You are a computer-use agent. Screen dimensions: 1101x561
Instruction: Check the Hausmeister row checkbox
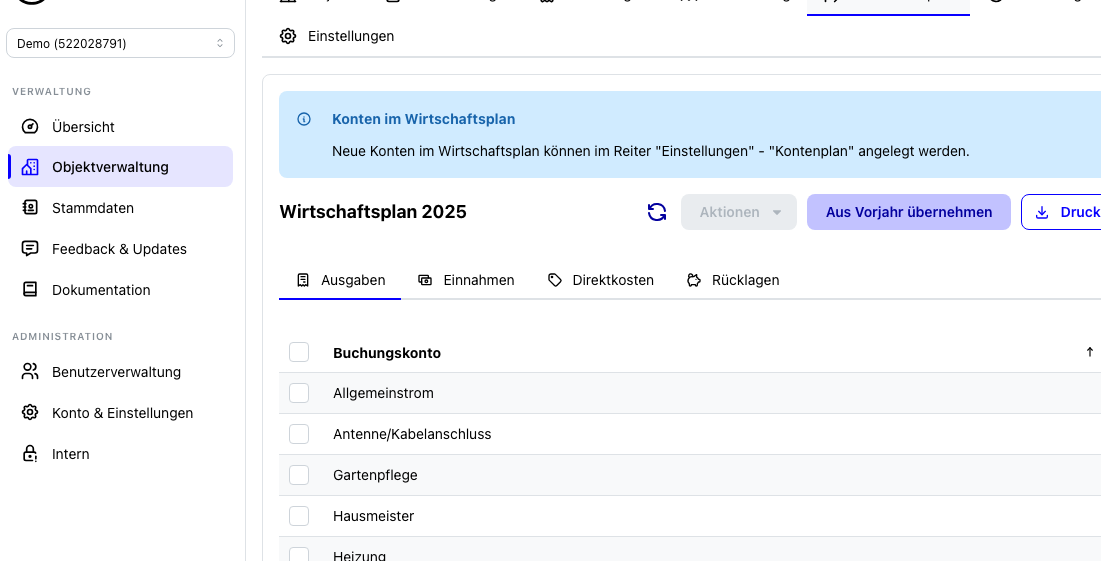pyautogui.click(x=299, y=516)
